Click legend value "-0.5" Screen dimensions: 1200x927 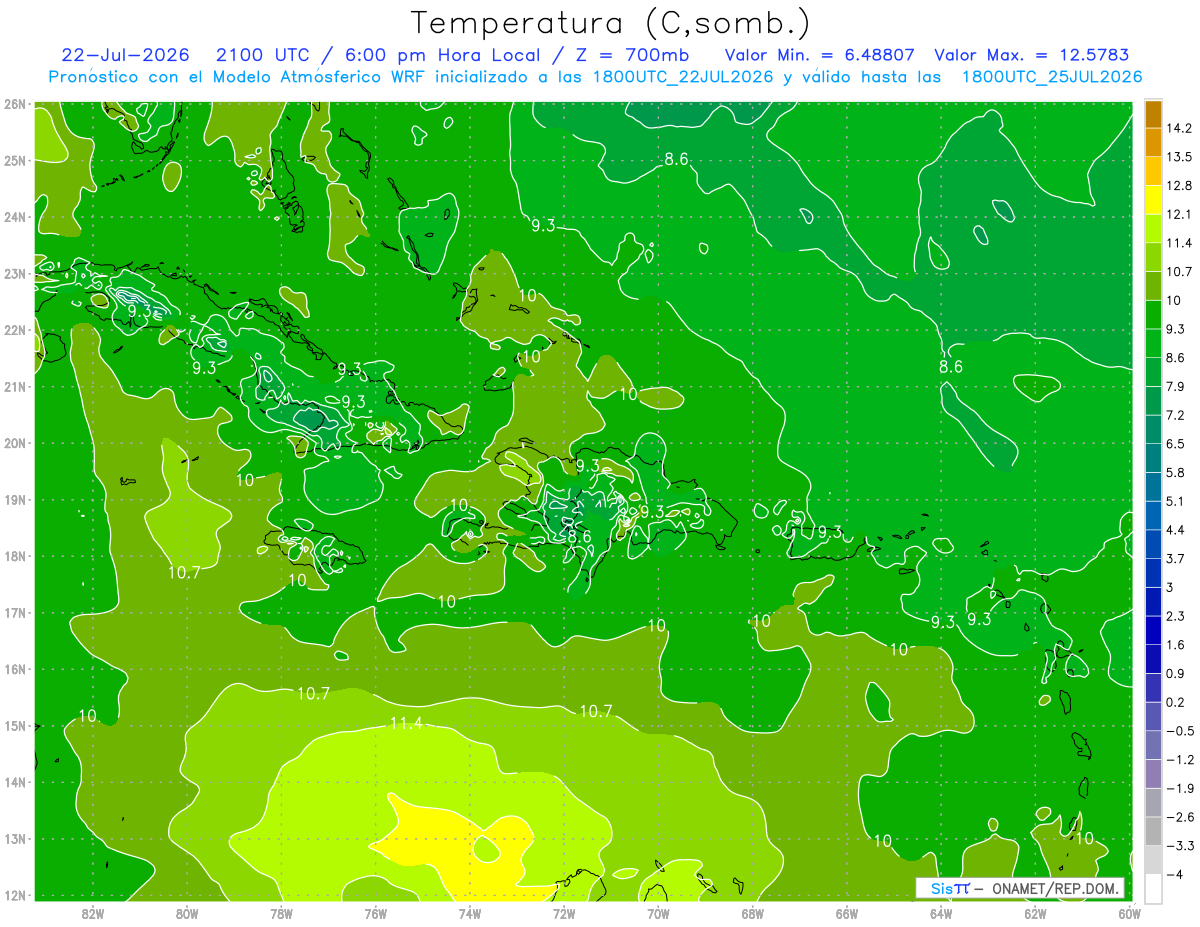pos(1179,731)
